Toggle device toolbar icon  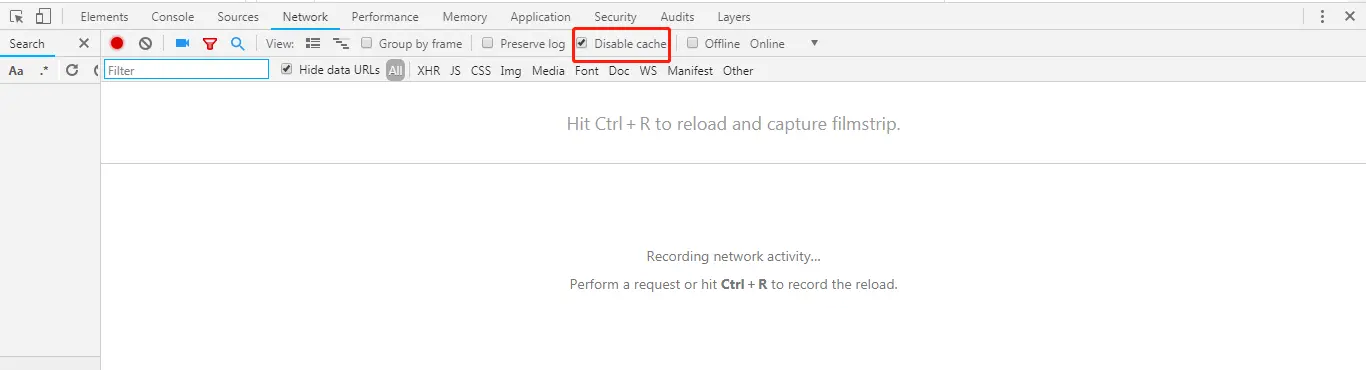coord(43,16)
